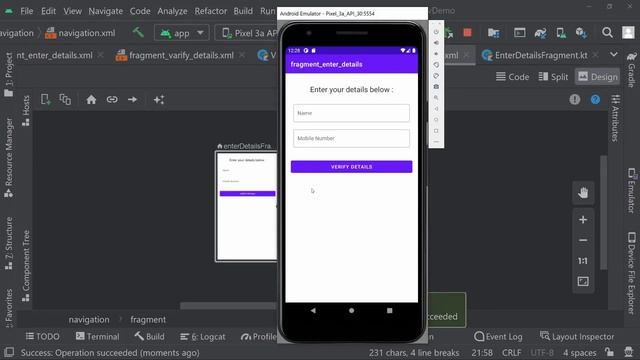Rotate emulator right using sidebar icon
The image size is (640, 360).
pos(436,76)
